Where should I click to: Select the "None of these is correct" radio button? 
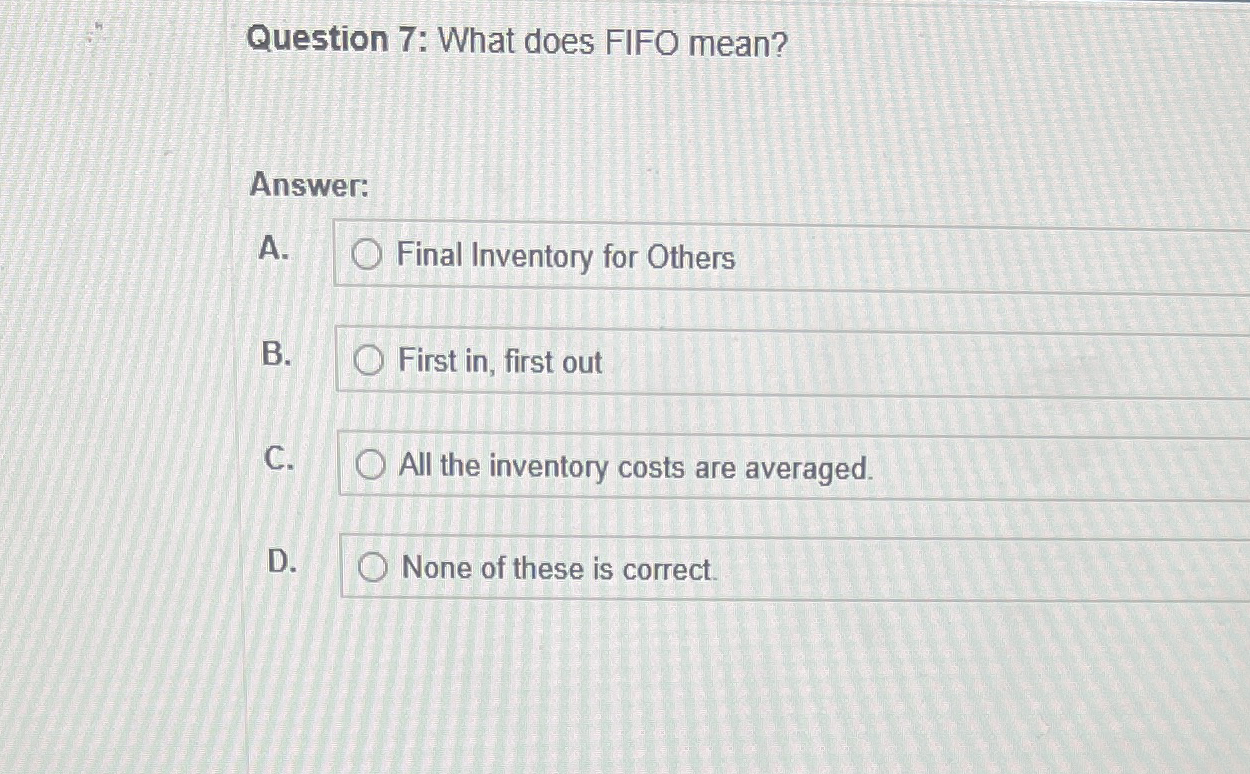pos(374,568)
